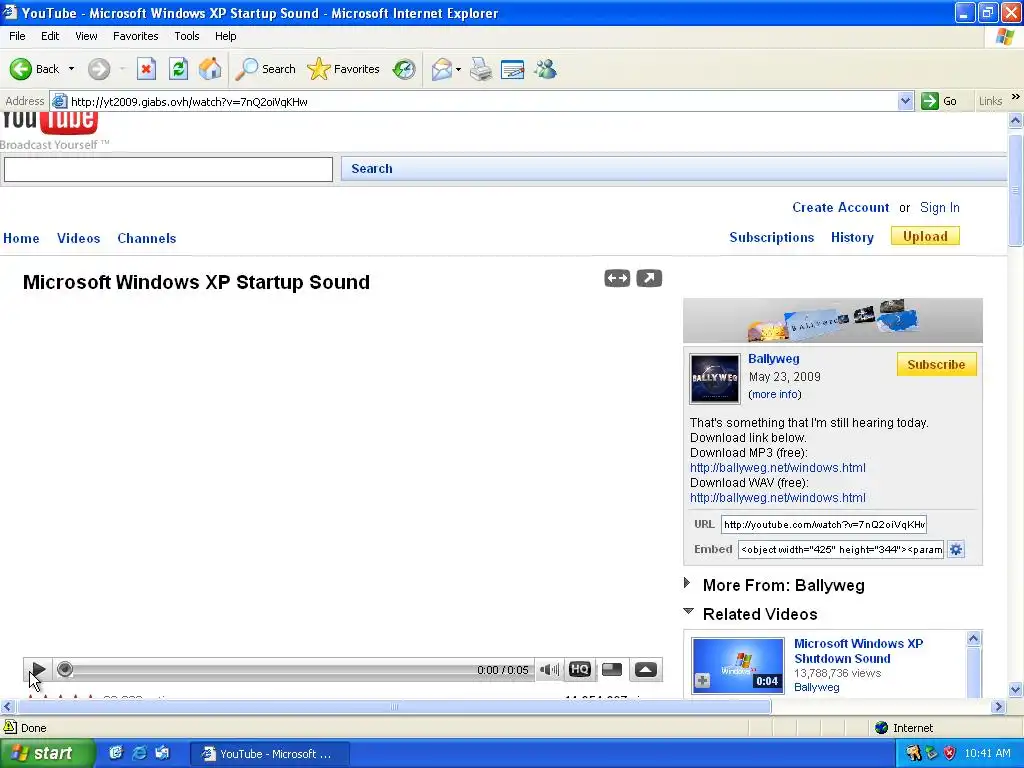Click the Sign In link
Viewport: 1024px width, 768px height.
940,207
